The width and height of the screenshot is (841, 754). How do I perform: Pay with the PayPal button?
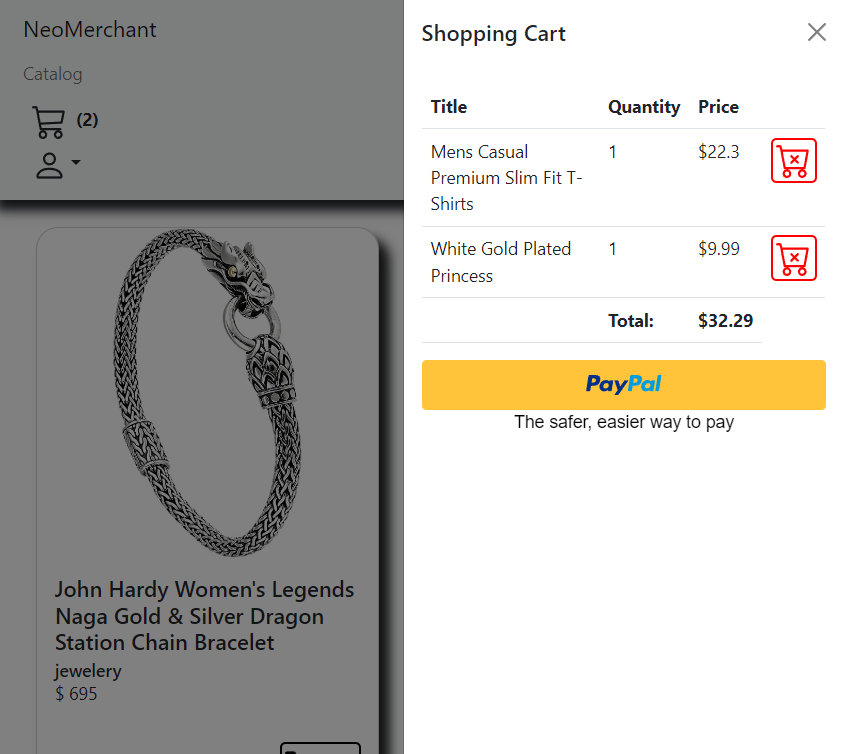(623, 385)
